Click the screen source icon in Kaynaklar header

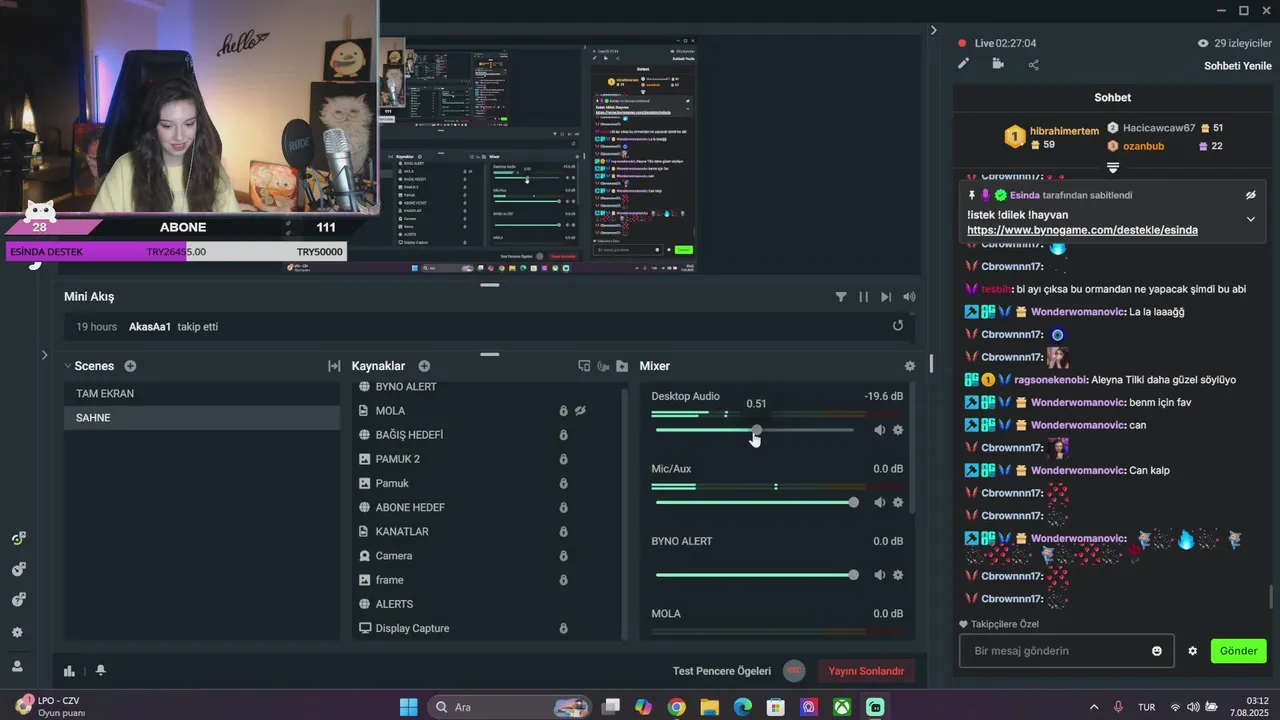tap(584, 366)
